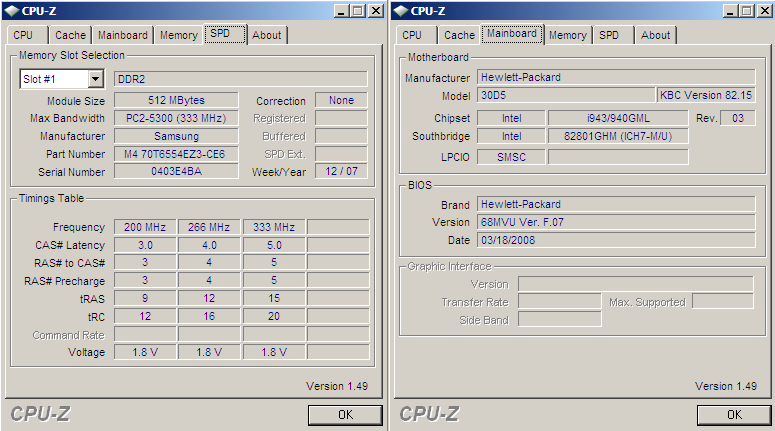
Task: Click CPU-Z app icon in left title bar
Action: coord(12,11)
